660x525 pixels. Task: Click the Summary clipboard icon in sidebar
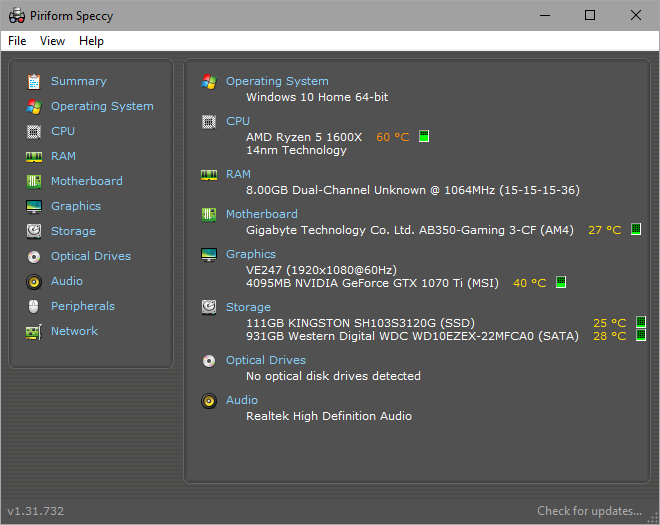coord(34,81)
